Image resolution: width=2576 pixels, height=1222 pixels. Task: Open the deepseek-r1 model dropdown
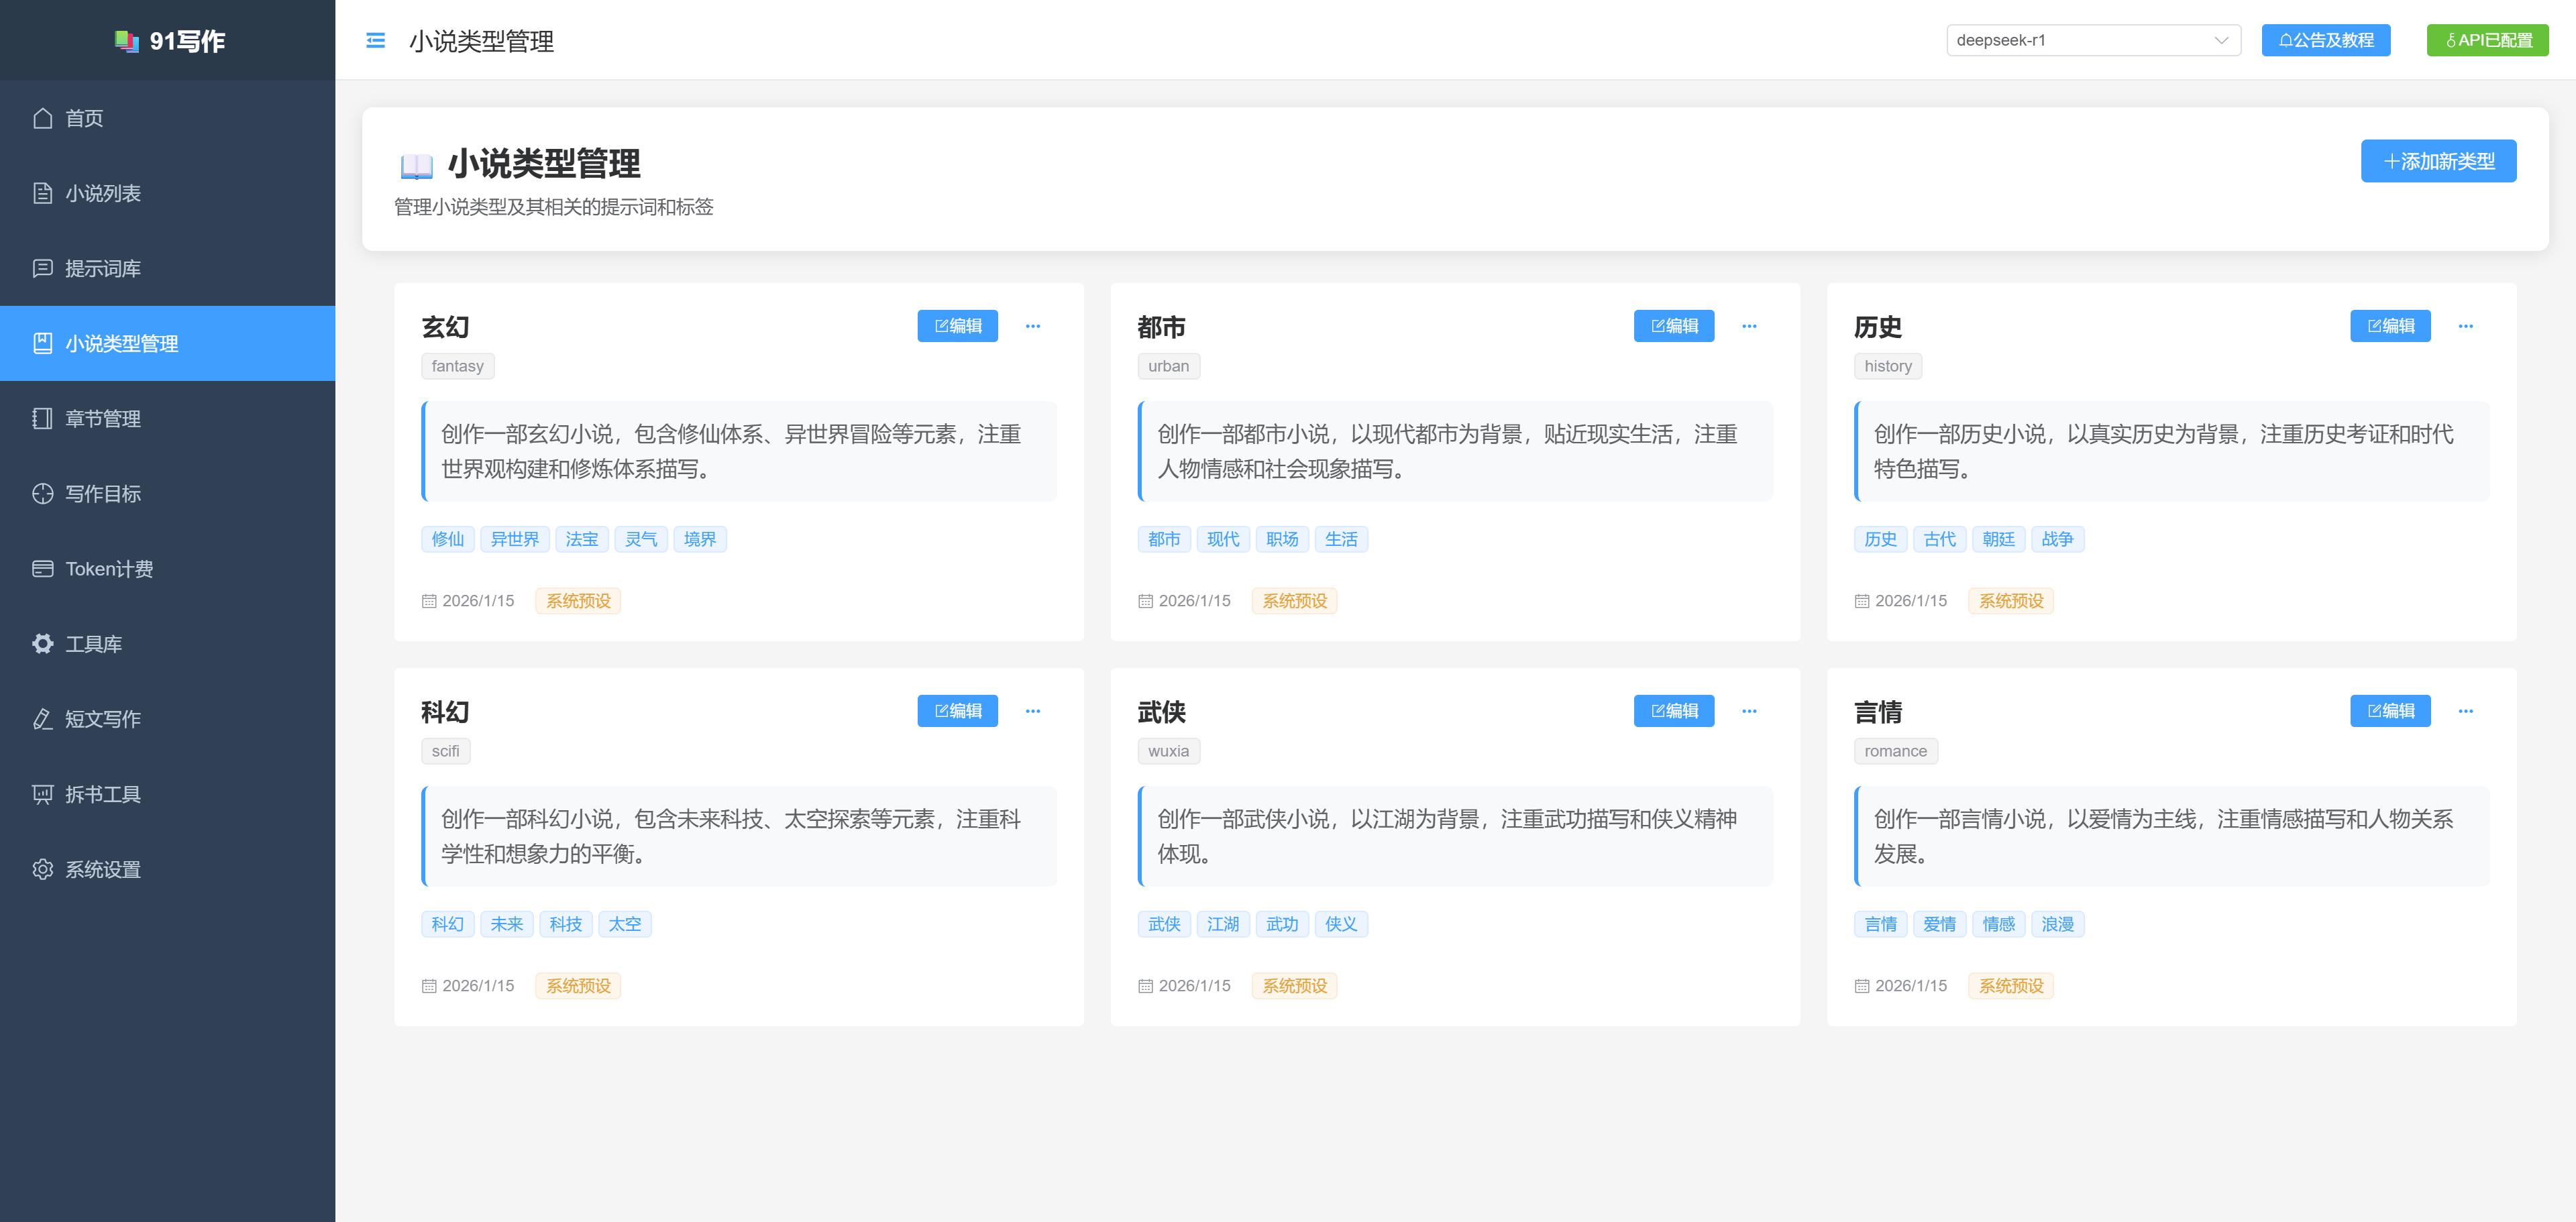coord(2092,41)
